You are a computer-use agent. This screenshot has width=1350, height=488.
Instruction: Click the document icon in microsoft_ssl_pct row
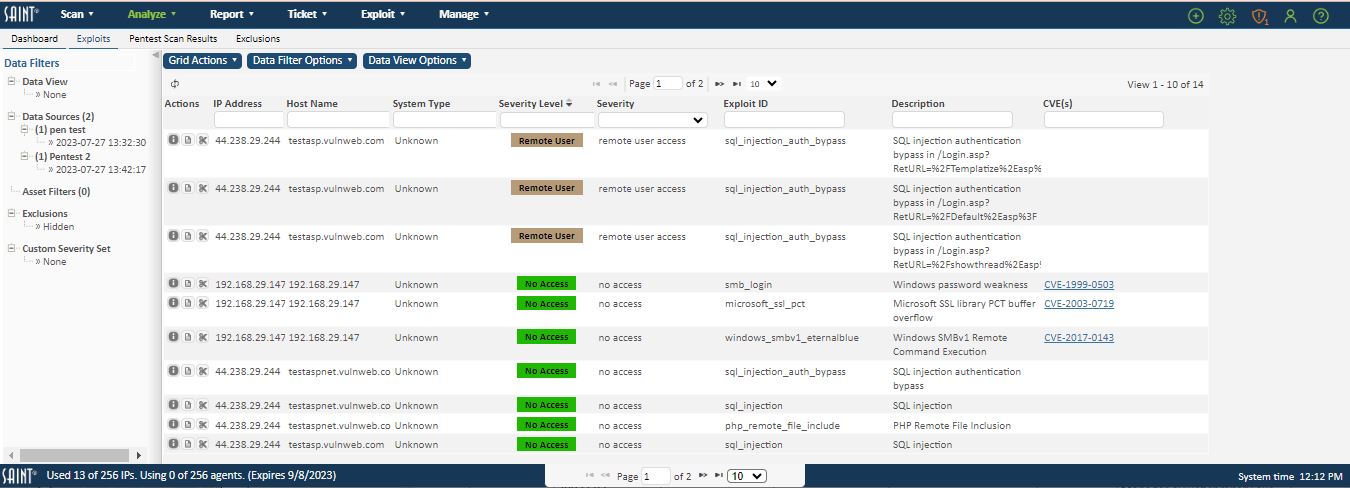187,303
